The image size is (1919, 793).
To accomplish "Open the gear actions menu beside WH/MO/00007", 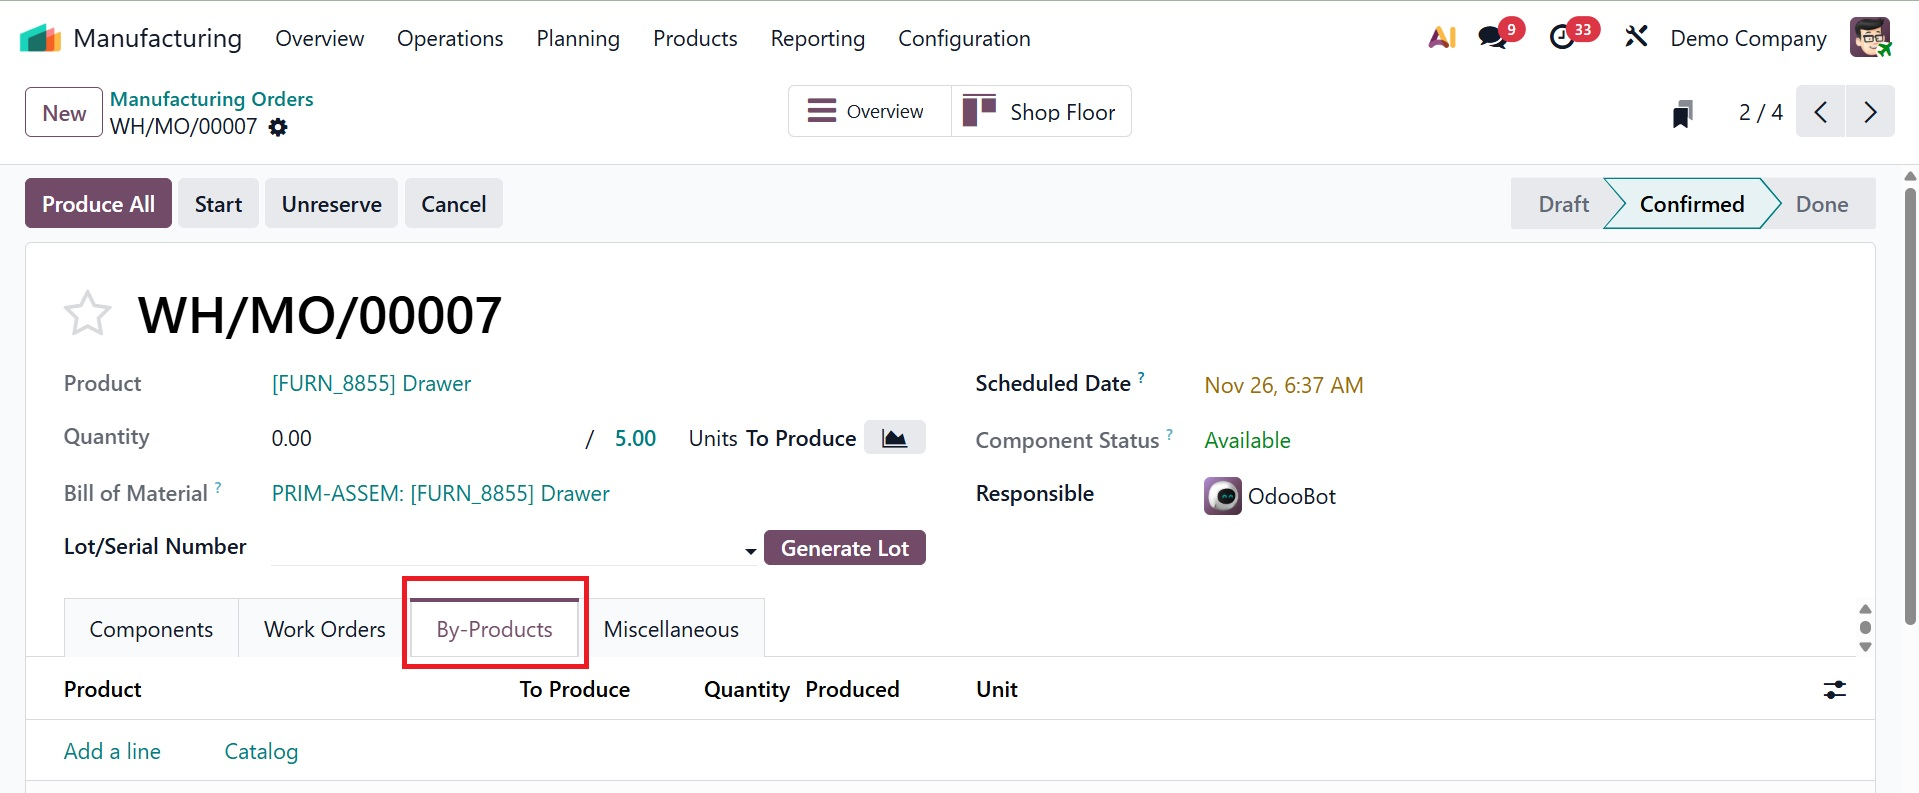I will click(278, 127).
